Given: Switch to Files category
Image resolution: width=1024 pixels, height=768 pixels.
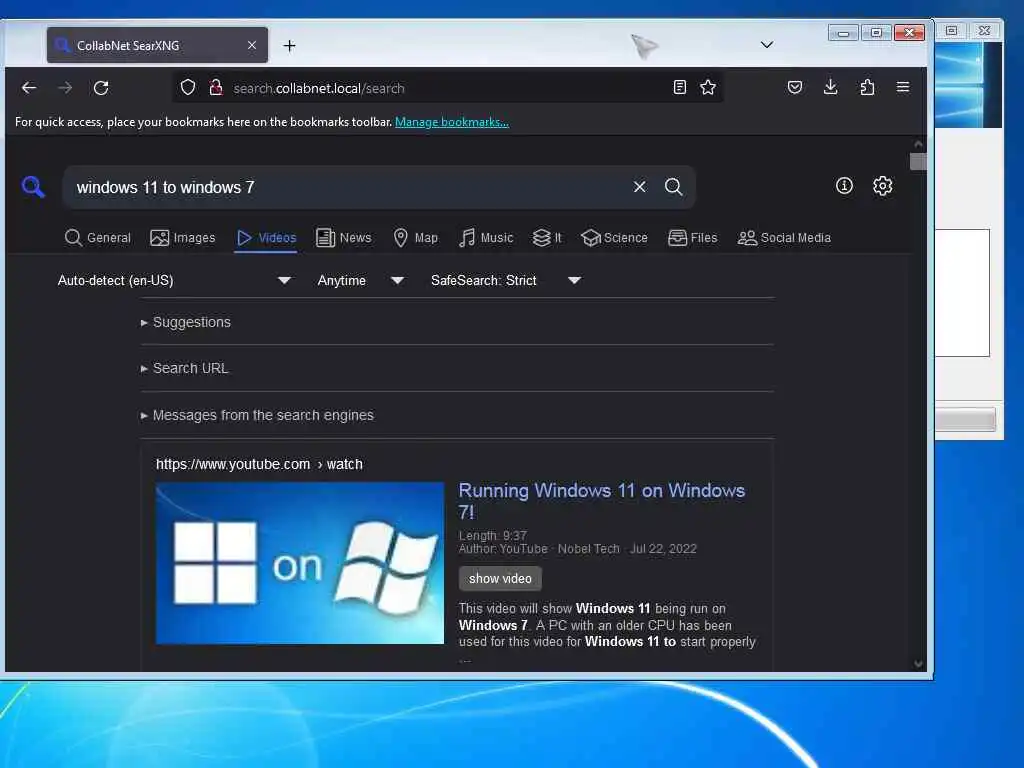Looking at the screenshot, I should click(x=692, y=238).
